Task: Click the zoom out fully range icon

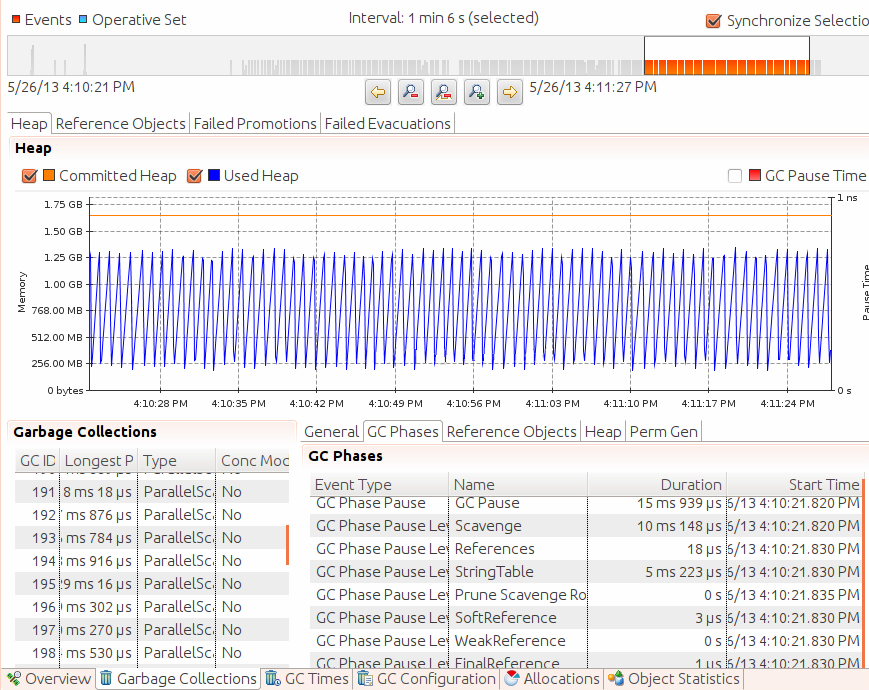Action: [x=443, y=91]
